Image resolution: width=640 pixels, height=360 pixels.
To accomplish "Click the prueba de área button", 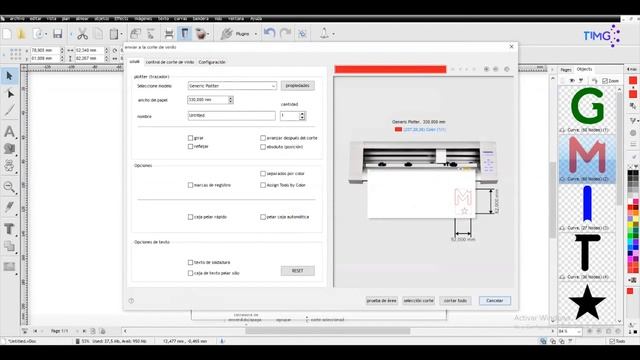I will (x=382, y=301).
